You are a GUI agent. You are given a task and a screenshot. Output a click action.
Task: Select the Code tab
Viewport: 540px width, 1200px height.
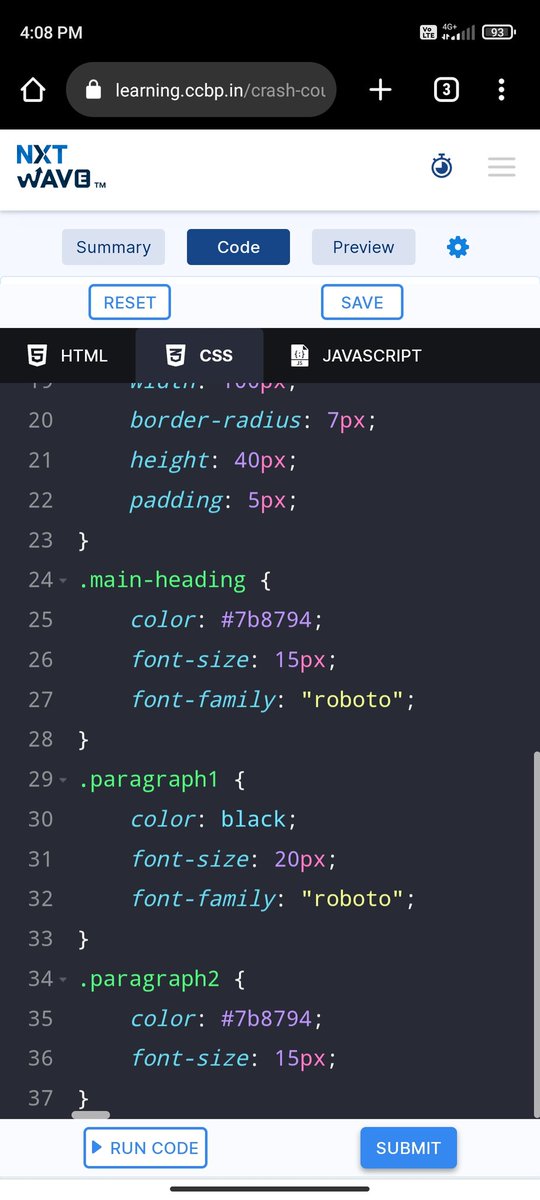(x=238, y=247)
